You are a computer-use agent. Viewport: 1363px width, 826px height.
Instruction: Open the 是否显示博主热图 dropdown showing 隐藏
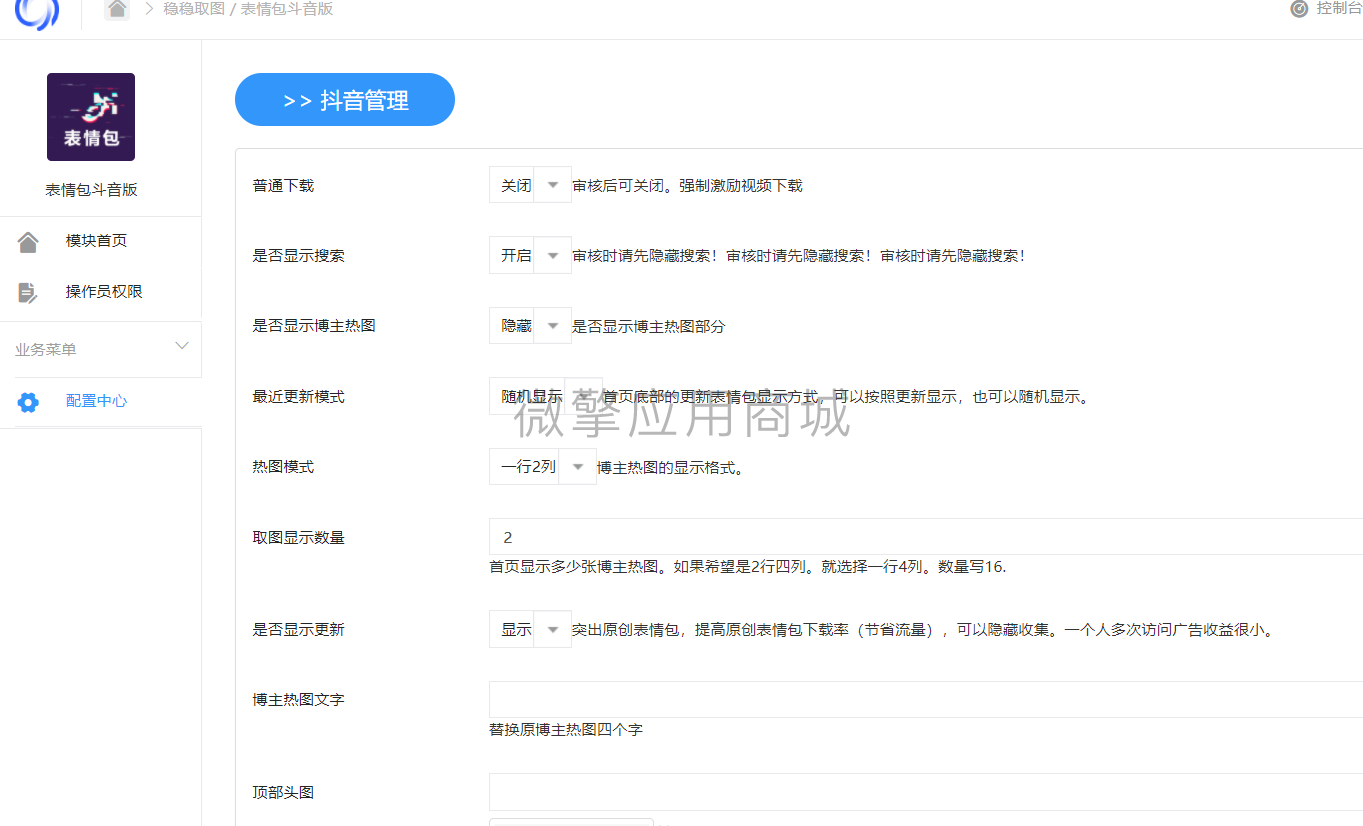click(x=530, y=325)
